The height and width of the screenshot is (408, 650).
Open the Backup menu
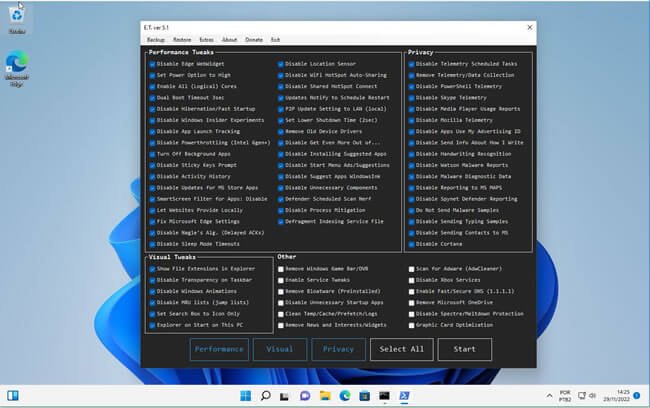[156, 39]
